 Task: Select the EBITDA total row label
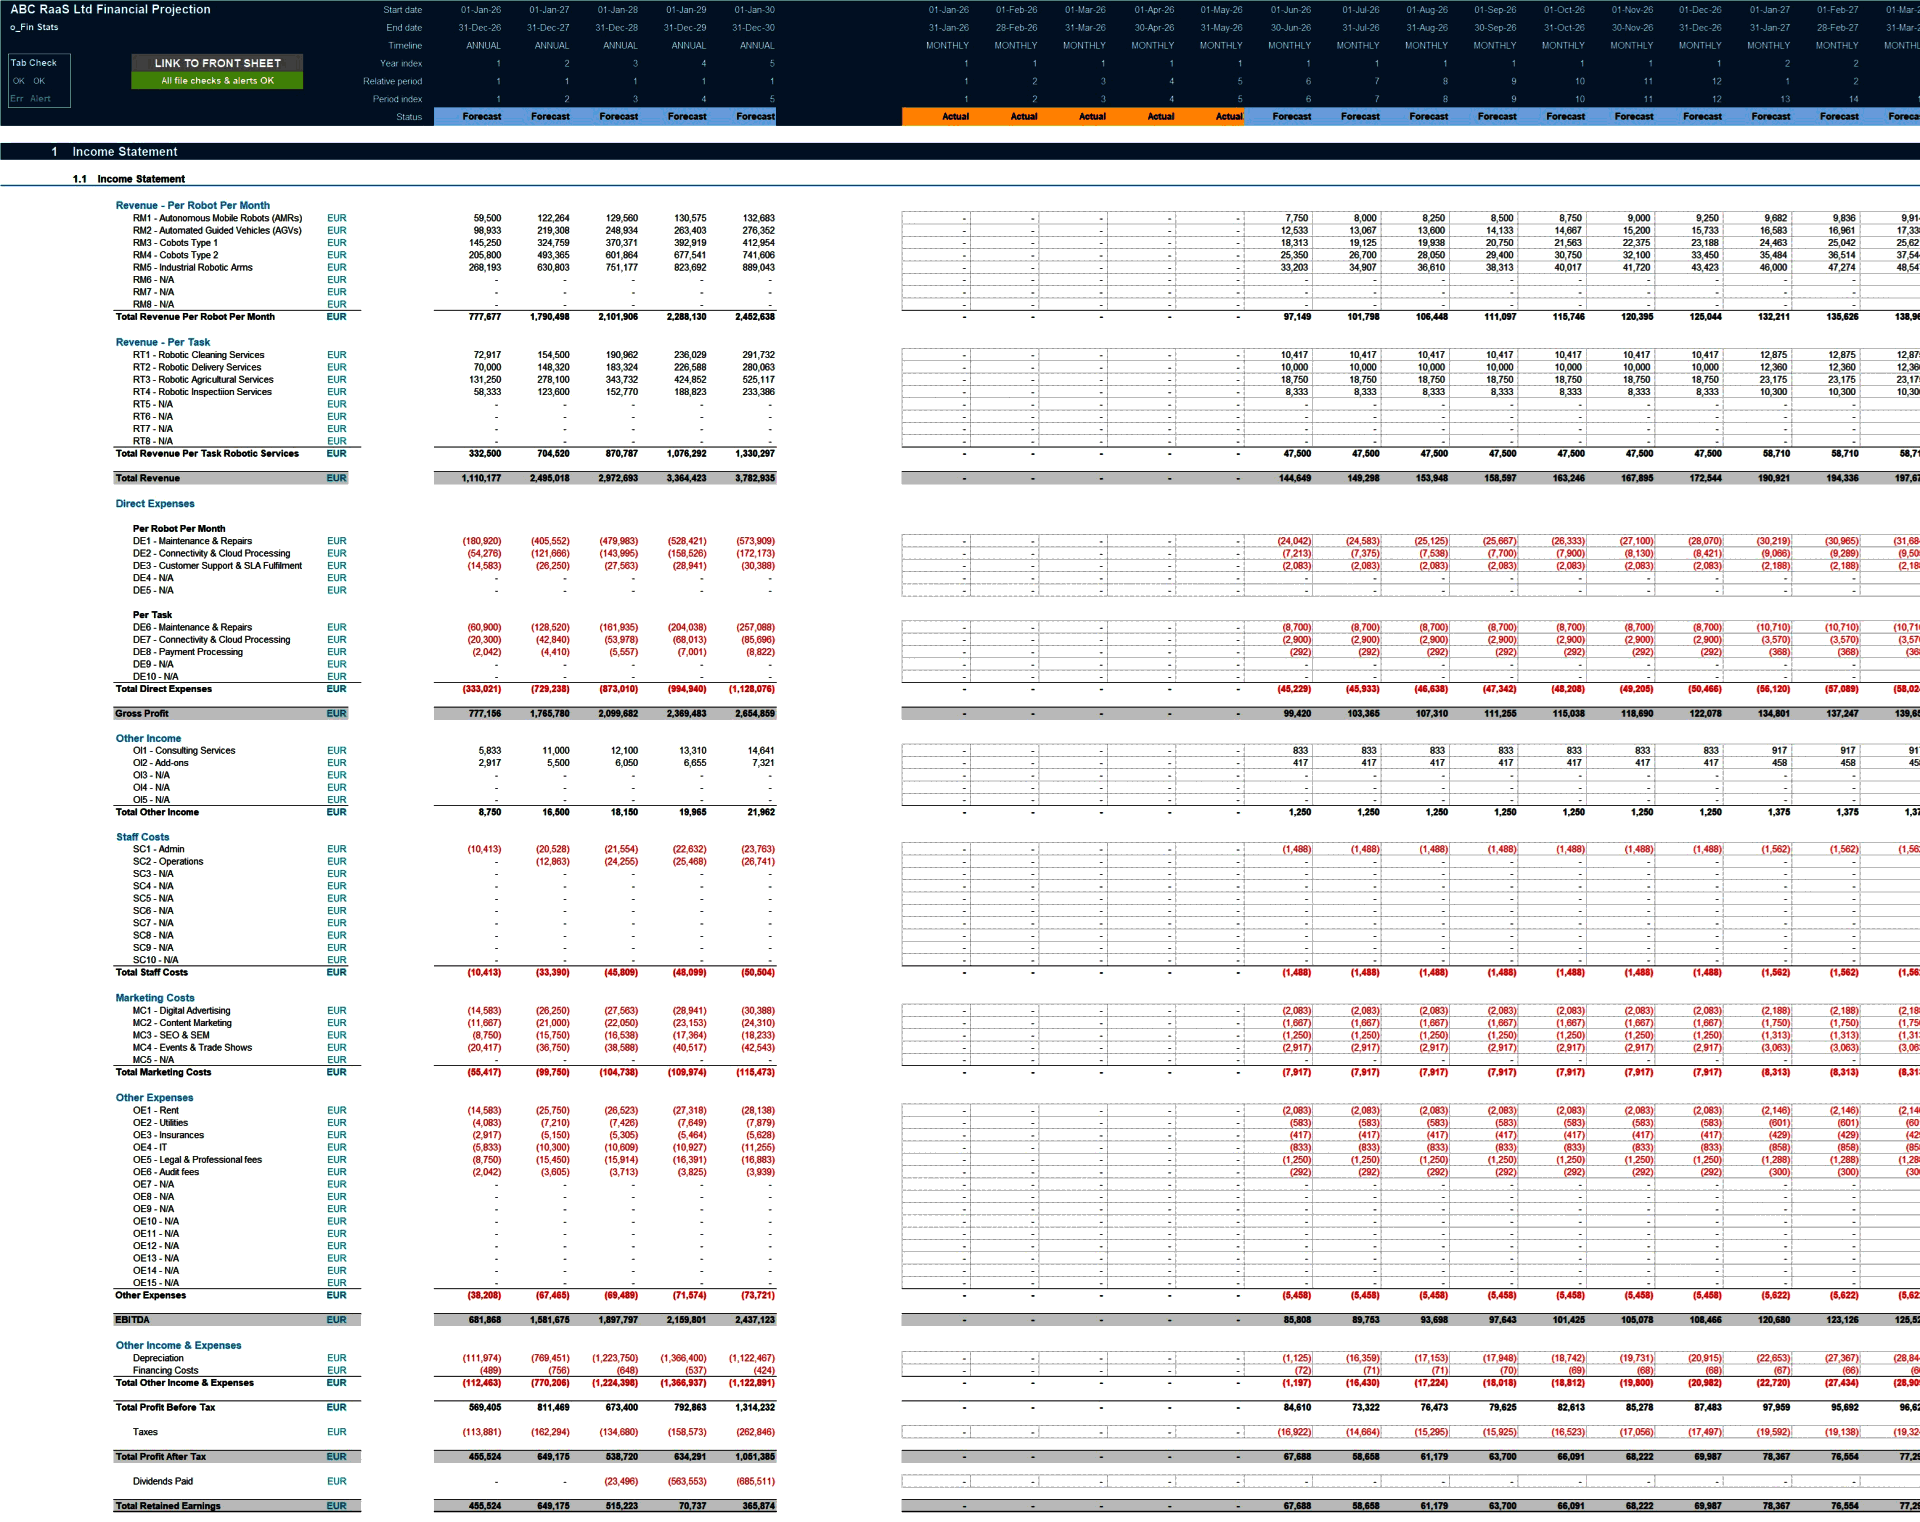pos(131,1319)
